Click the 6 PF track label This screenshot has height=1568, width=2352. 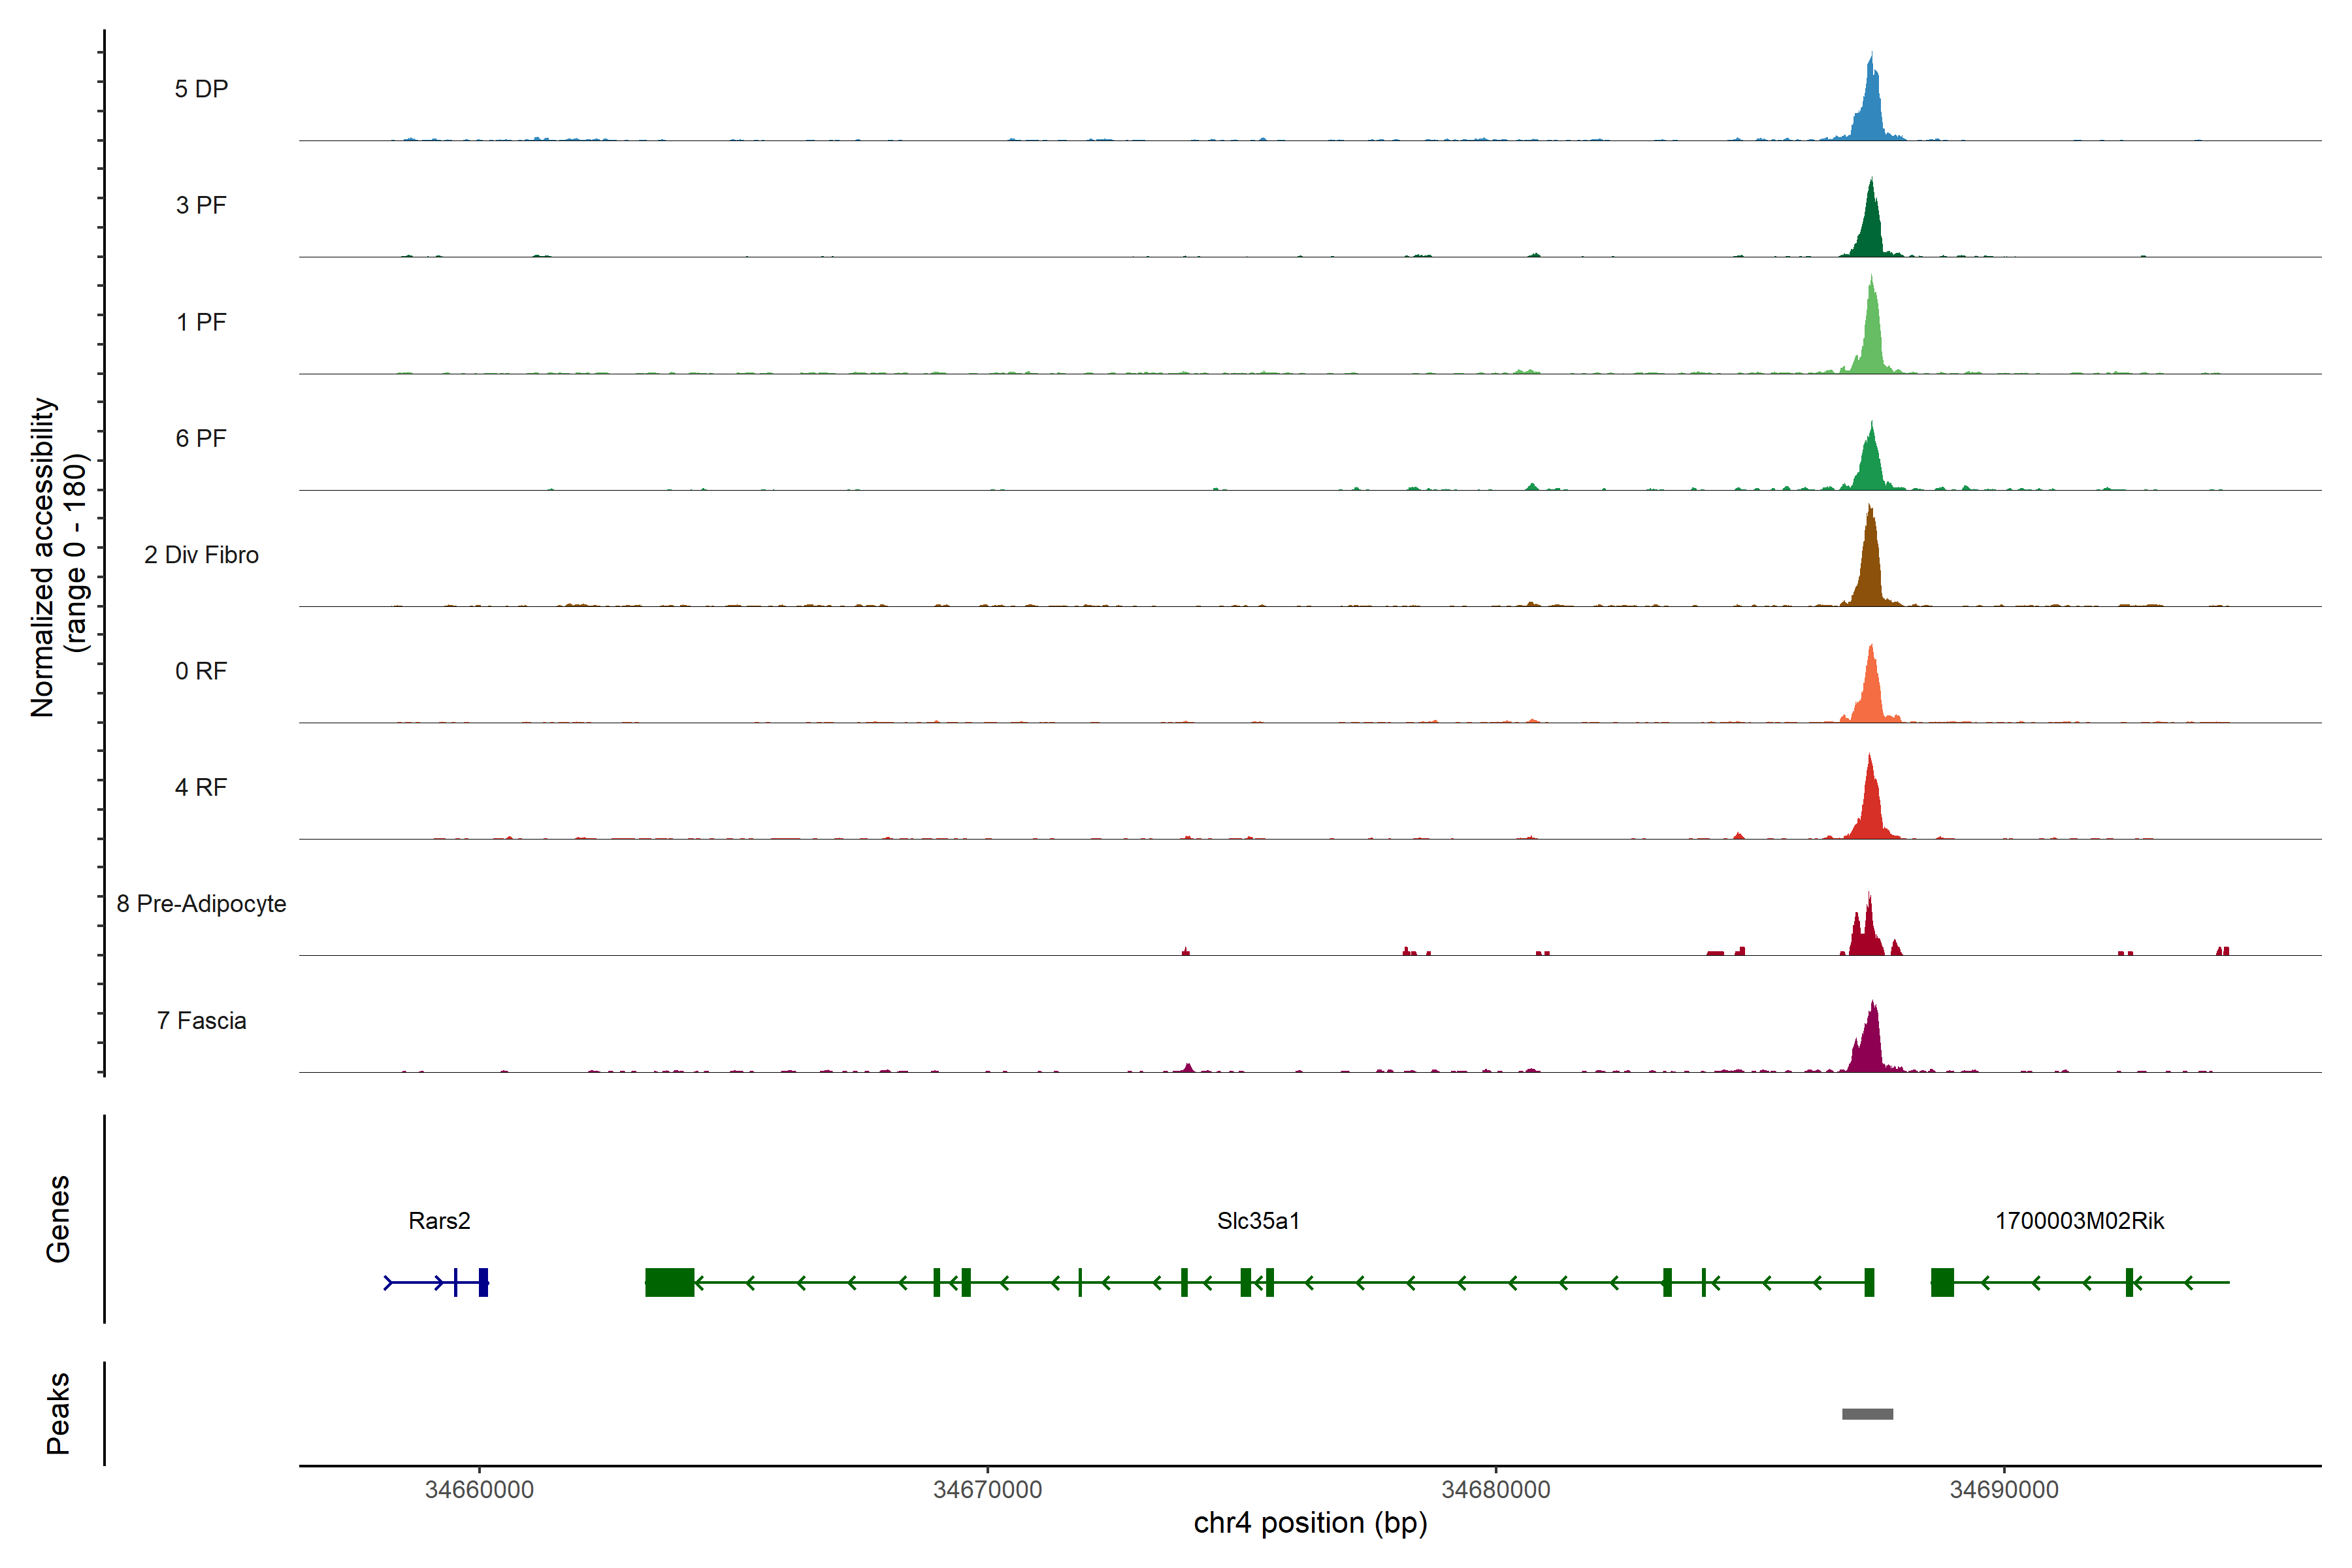(201, 438)
